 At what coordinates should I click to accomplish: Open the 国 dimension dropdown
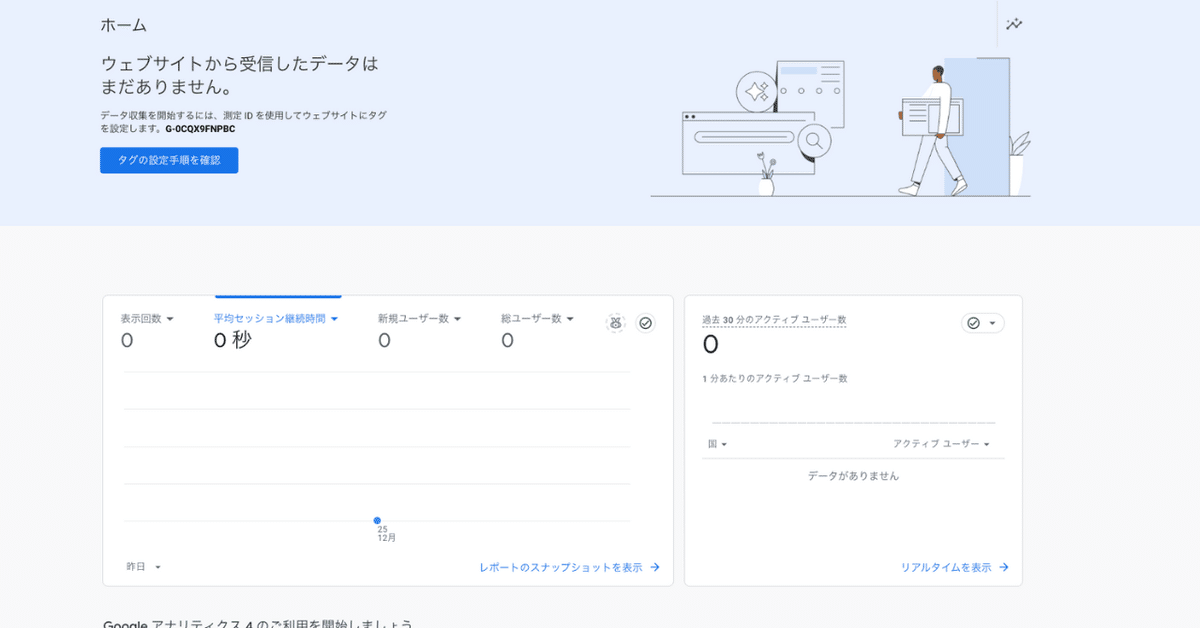point(718,444)
